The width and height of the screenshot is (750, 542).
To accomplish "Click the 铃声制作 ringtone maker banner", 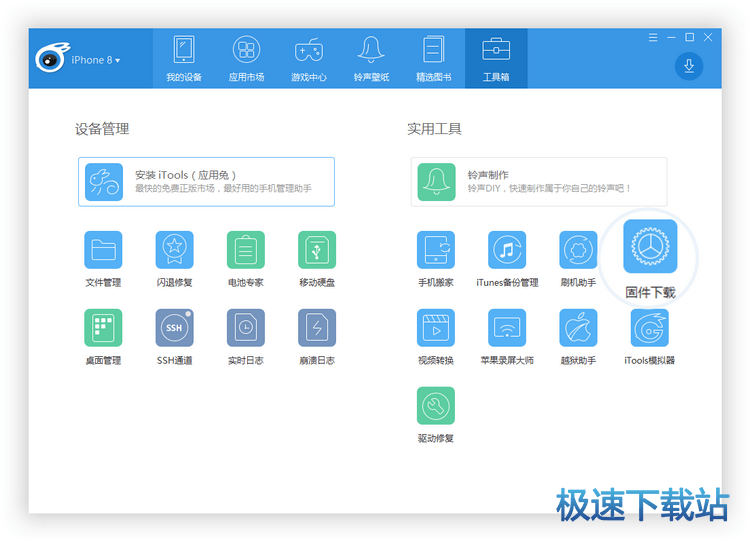I will [539, 182].
